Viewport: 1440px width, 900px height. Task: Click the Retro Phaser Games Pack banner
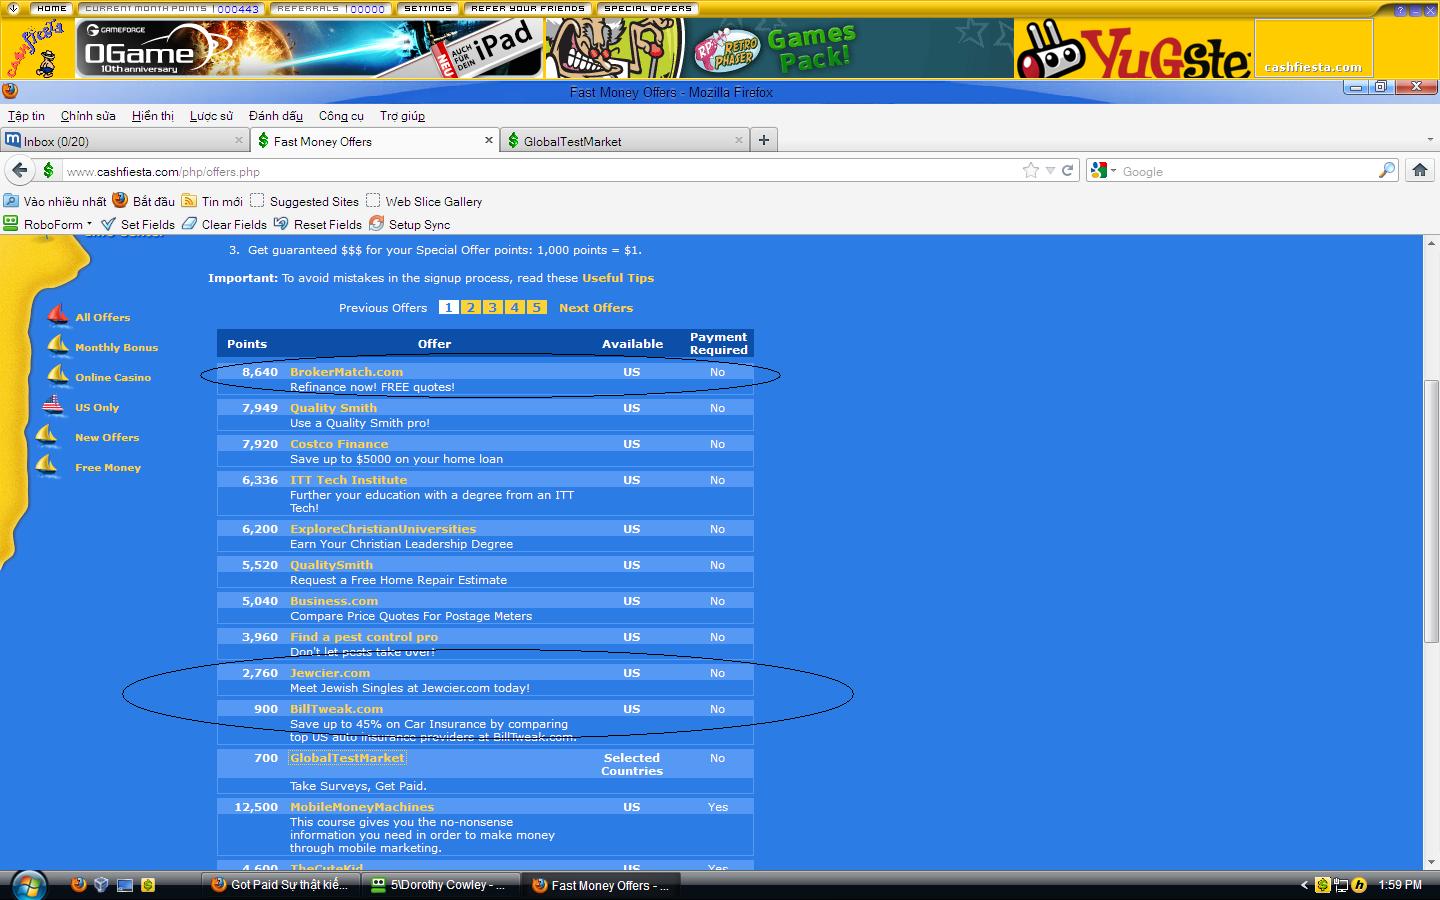point(778,48)
